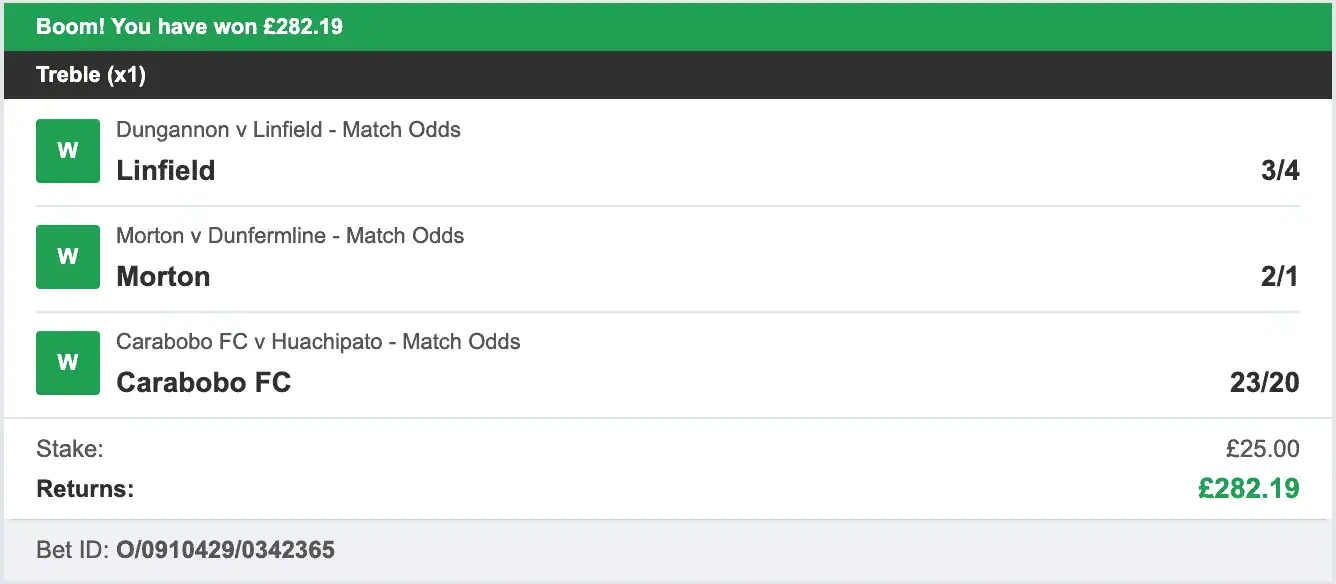The height and width of the screenshot is (584, 1336).
Task: Click the 3/4 odds for Linfield
Action: tap(1283, 170)
